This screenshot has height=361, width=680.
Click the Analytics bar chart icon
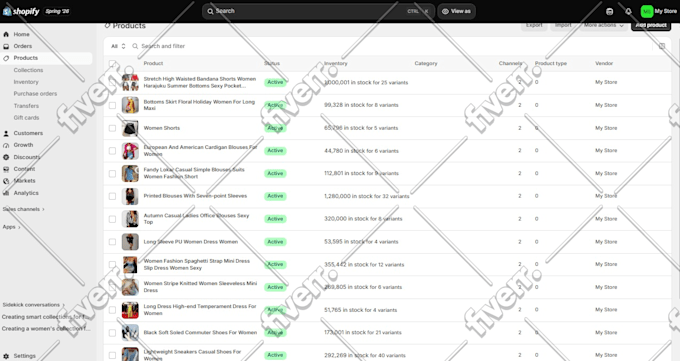point(6,193)
